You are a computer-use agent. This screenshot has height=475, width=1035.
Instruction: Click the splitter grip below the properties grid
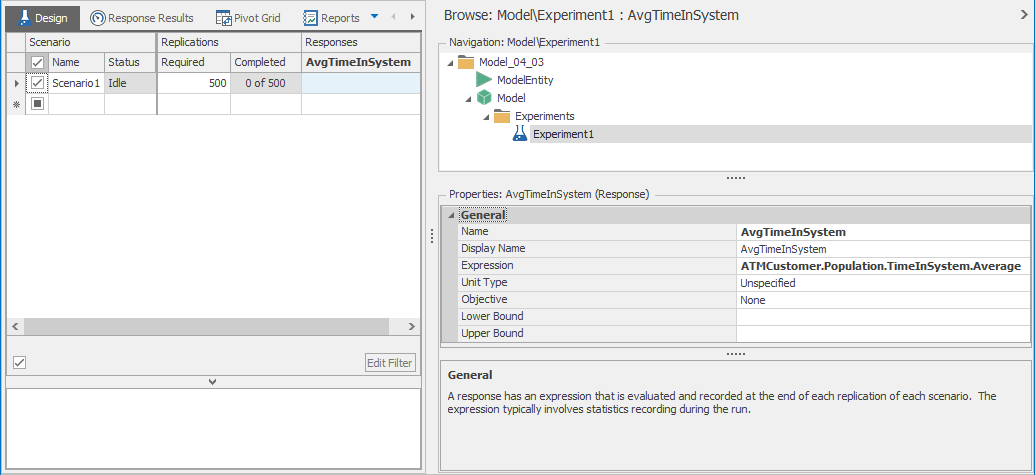[735, 354]
